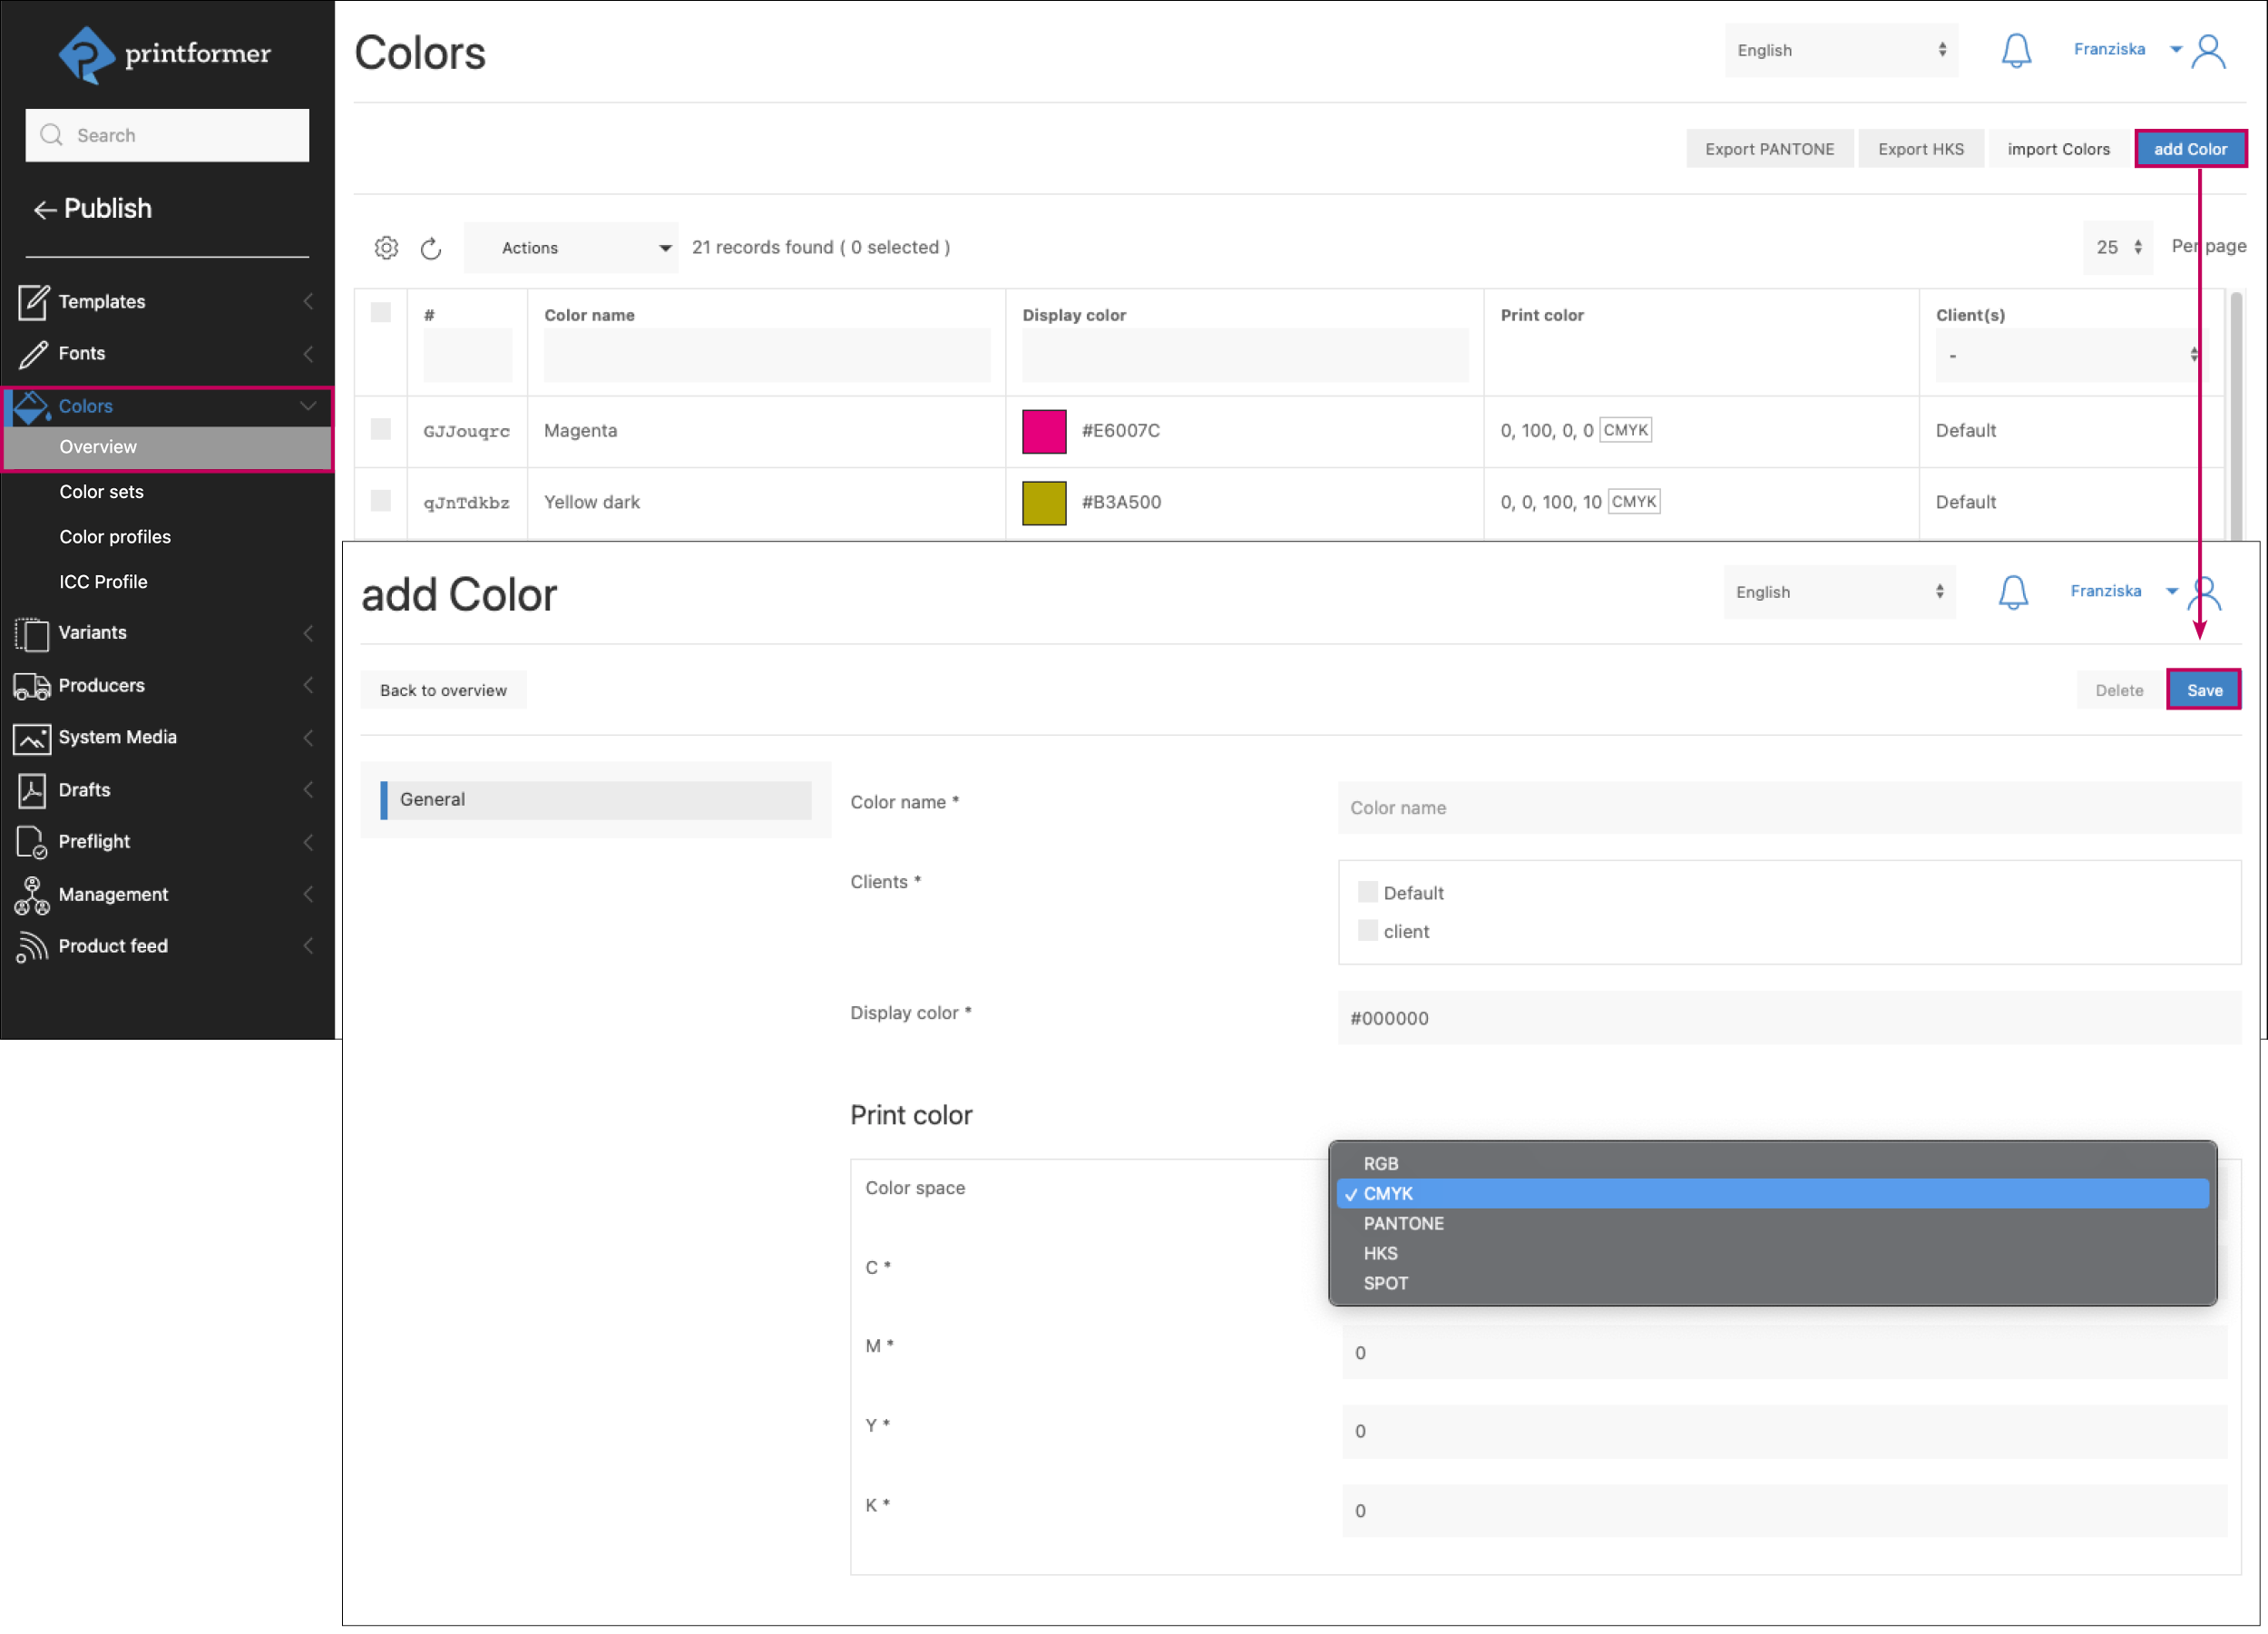Click the Management sidebar icon
2268x1634 pixels.
[x=32, y=895]
